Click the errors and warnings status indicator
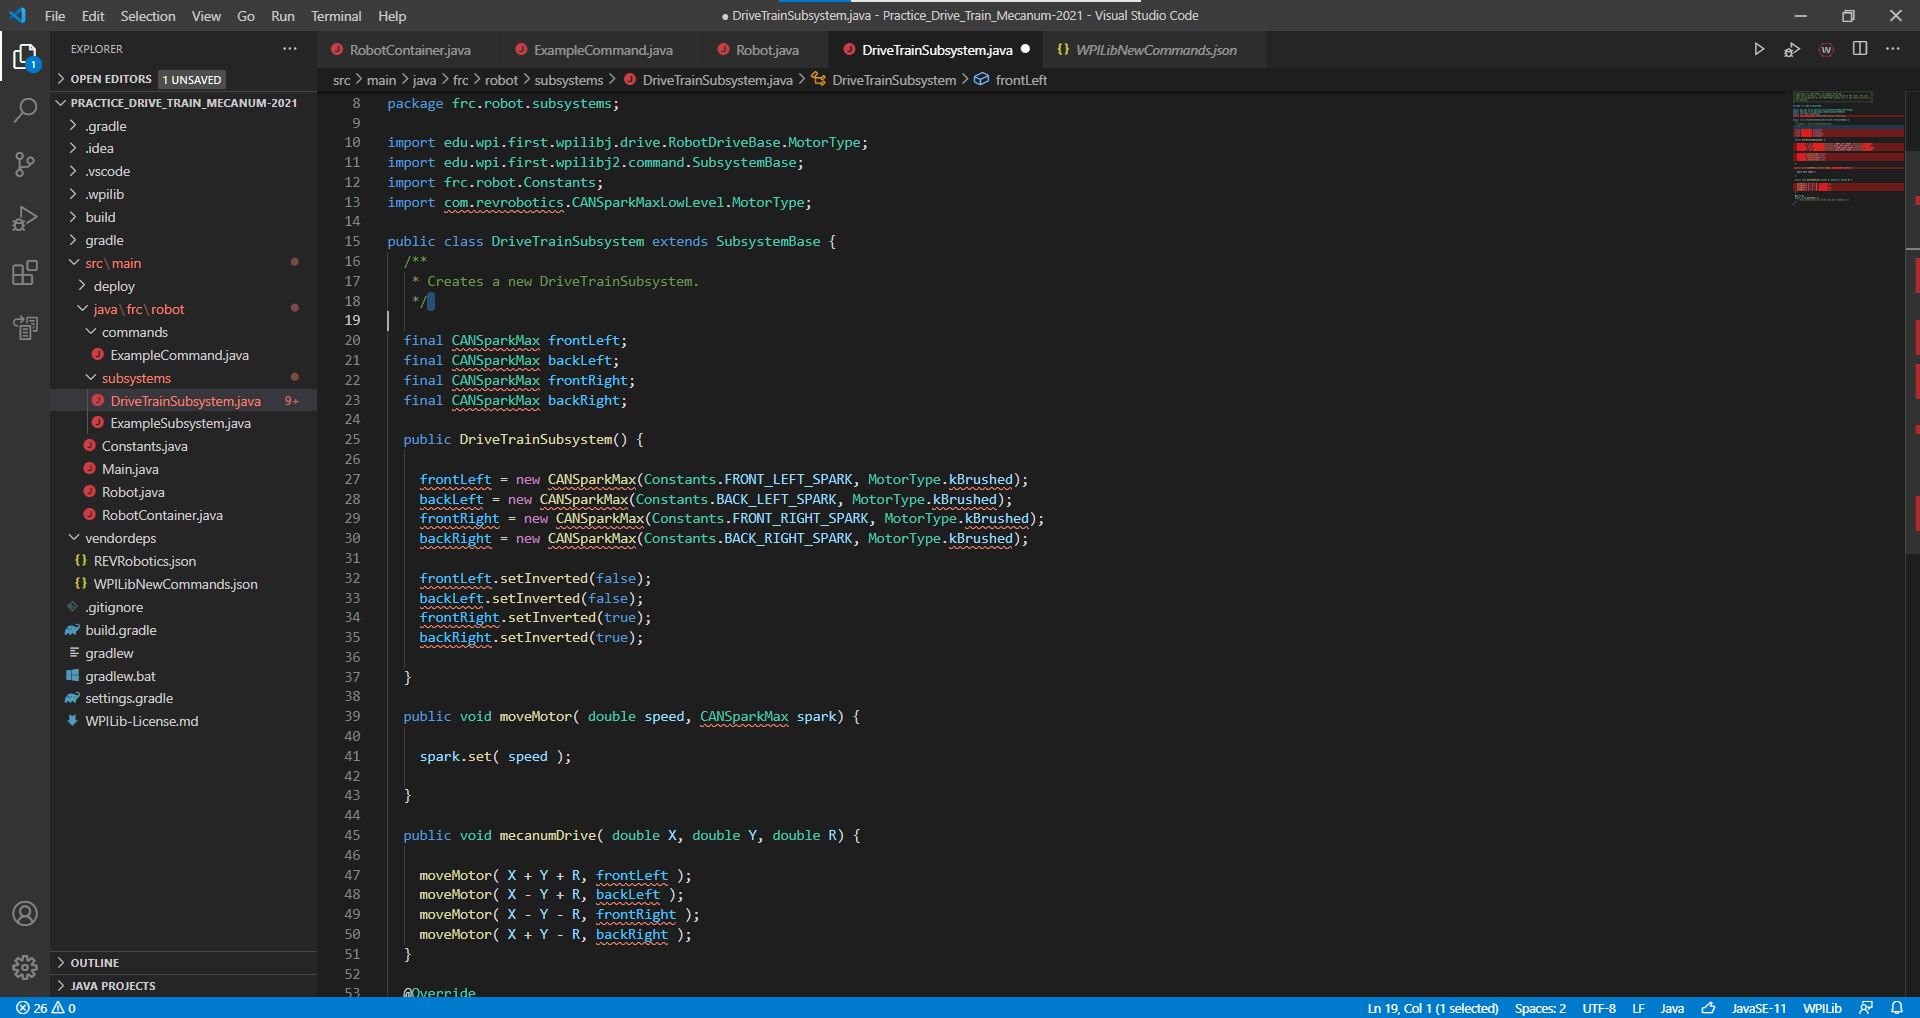 [46, 1008]
